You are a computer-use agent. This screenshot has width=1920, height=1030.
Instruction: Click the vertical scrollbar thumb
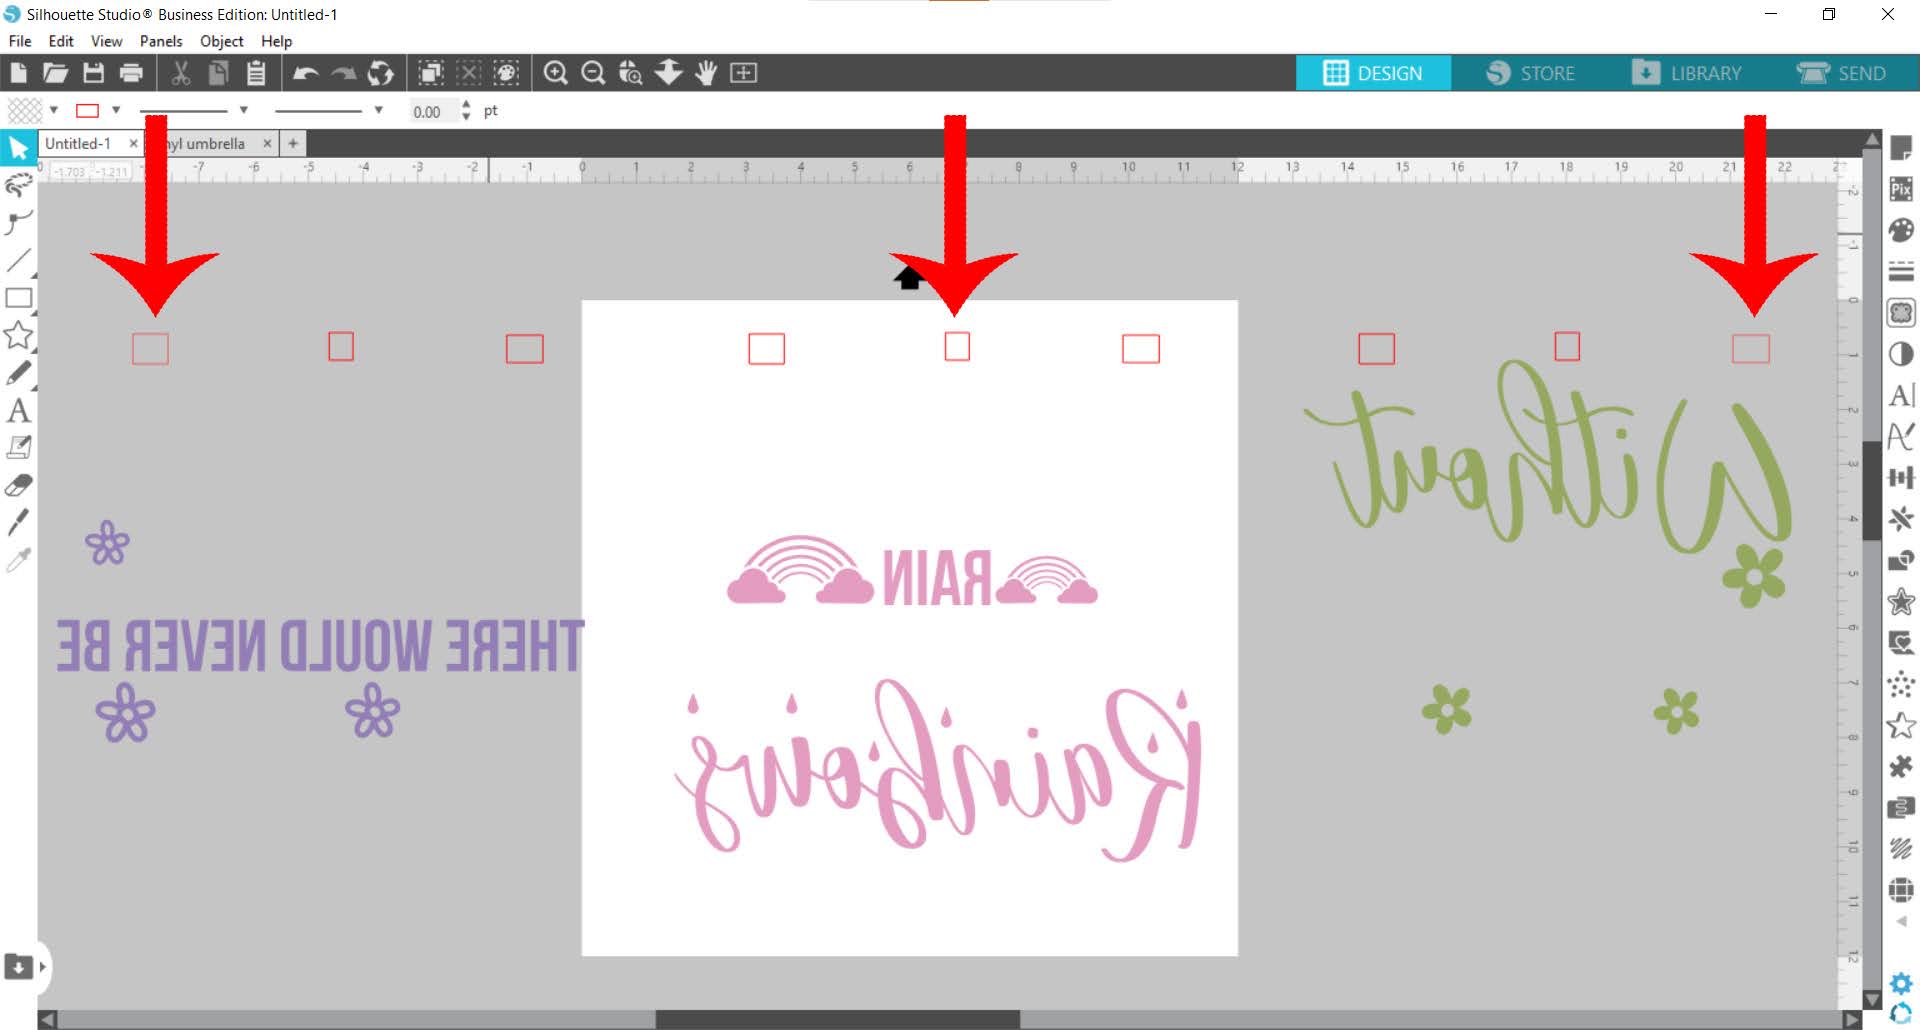pos(1873,490)
